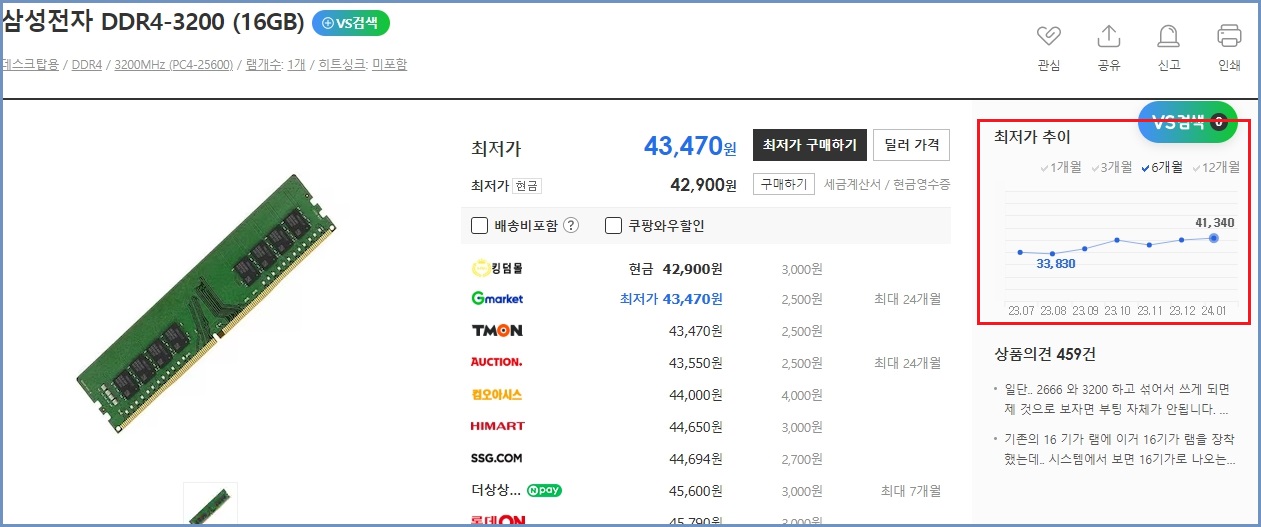Enable the 배송비포함 checkbox
The width and height of the screenshot is (1261, 527).
coord(478,225)
